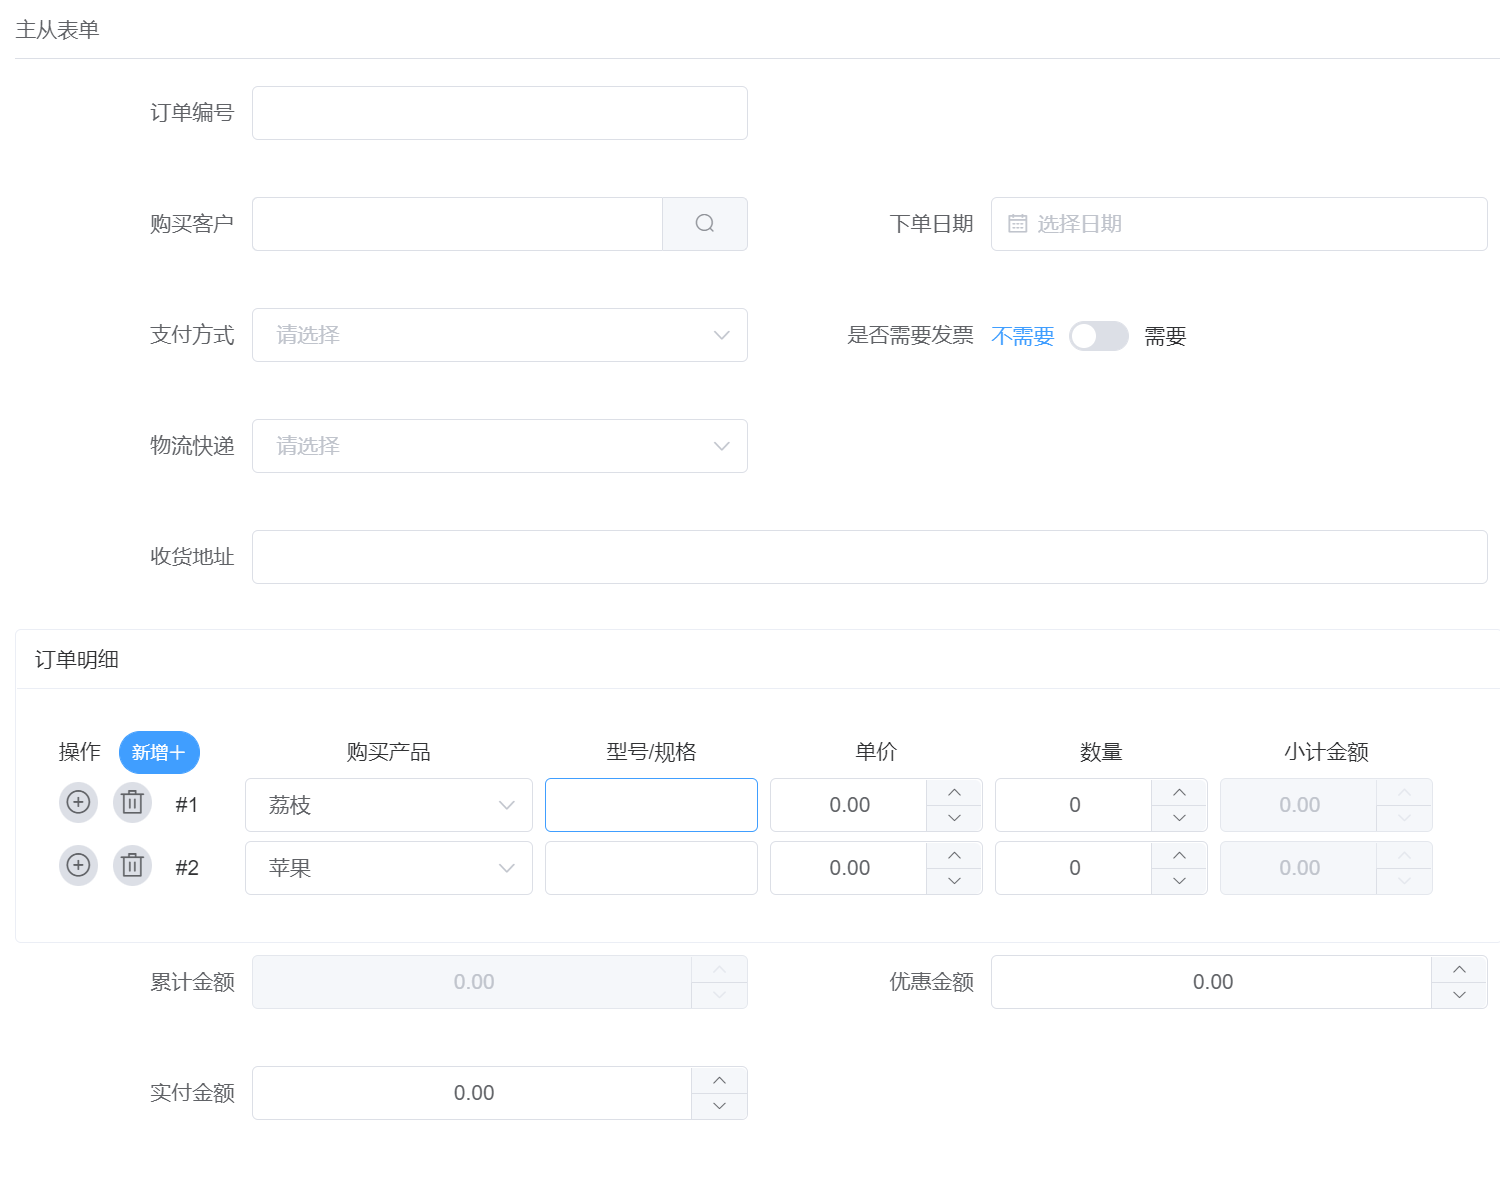Delete row #1 using the trash icon
Viewport: 1500px width, 1186px height.
pos(132,803)
